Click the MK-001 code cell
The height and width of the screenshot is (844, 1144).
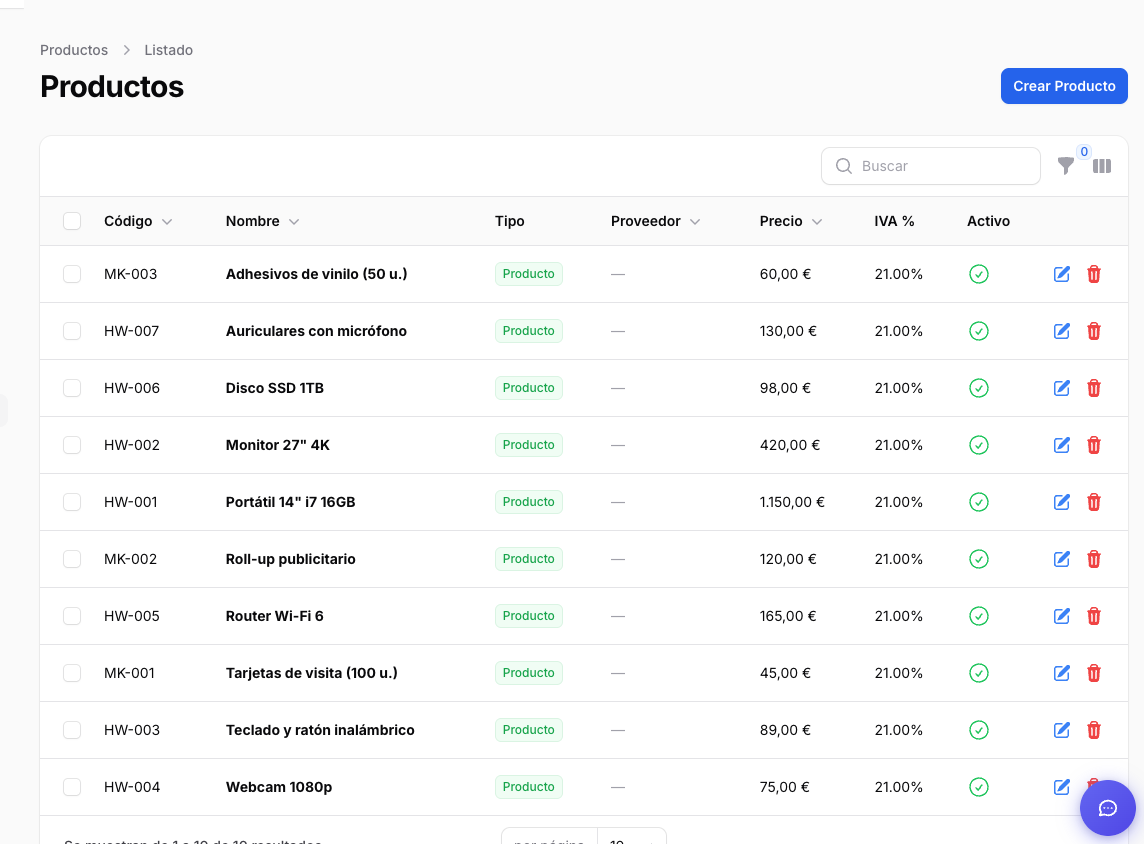pos(129,673)
